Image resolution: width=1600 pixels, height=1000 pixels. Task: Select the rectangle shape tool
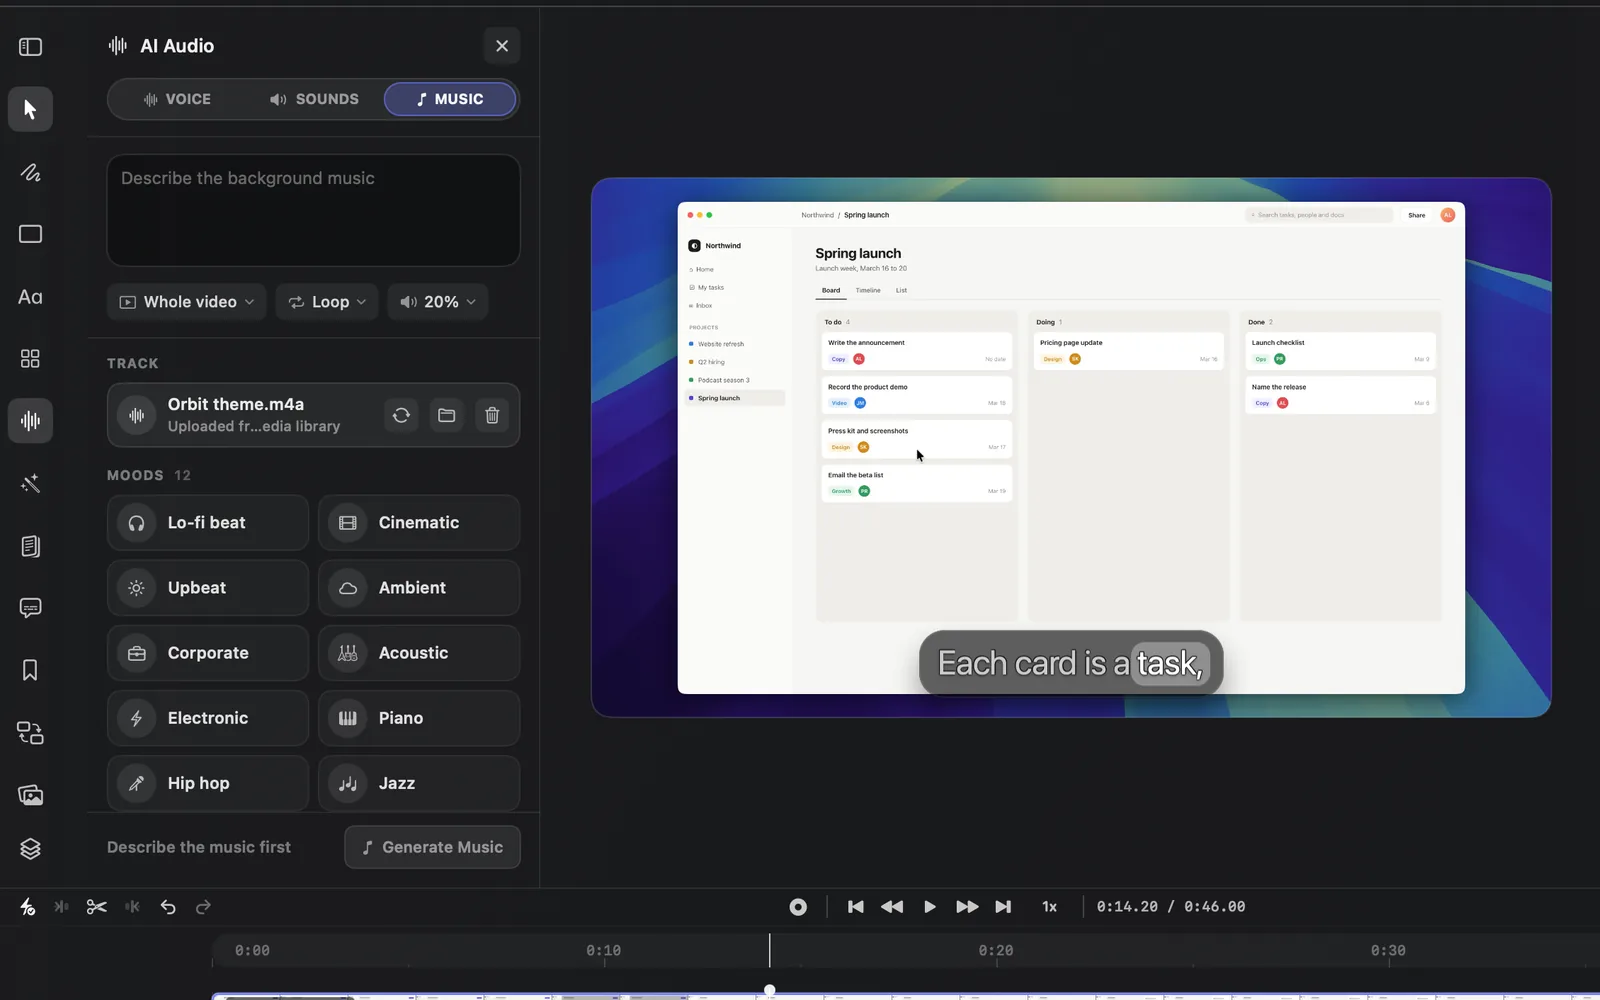click(x=30, y=234)
